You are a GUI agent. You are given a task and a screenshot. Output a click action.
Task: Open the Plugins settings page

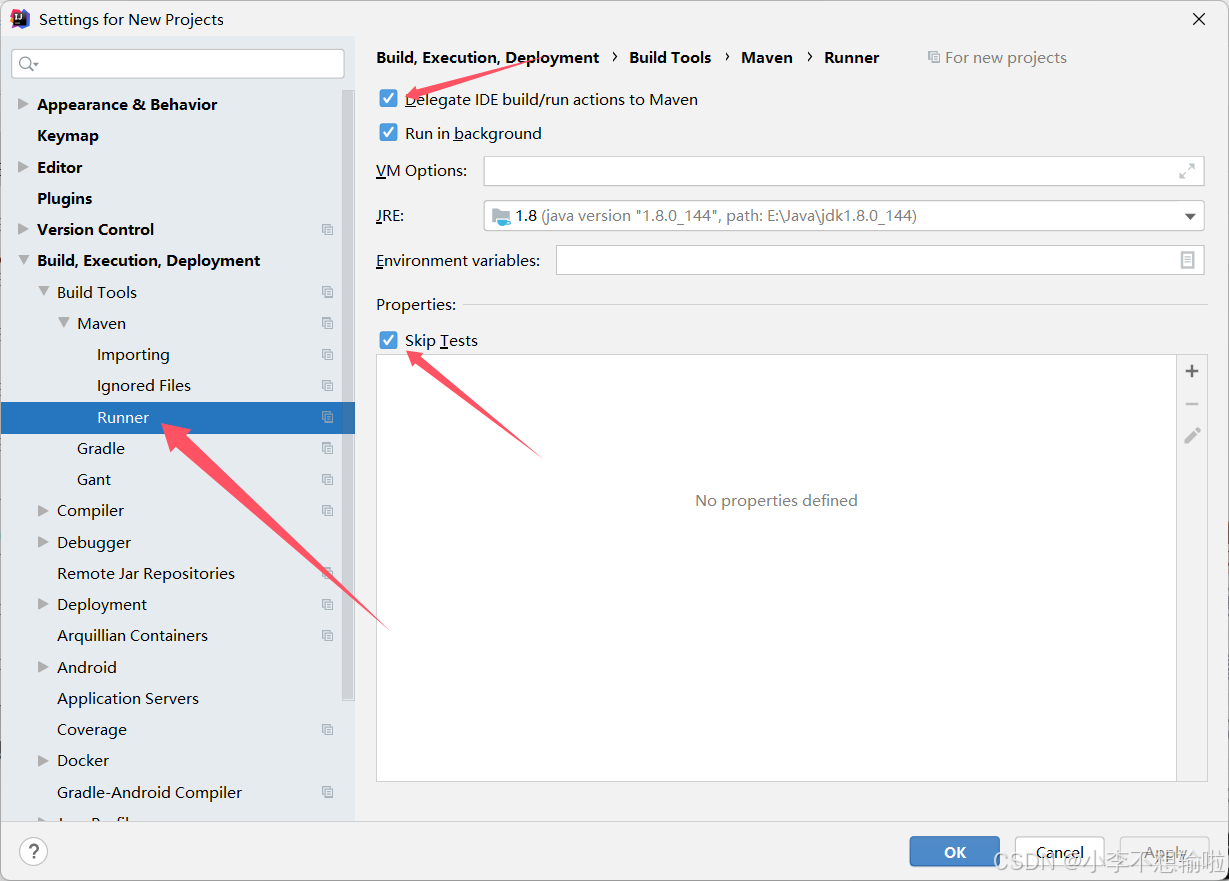(x=65, y=198)
